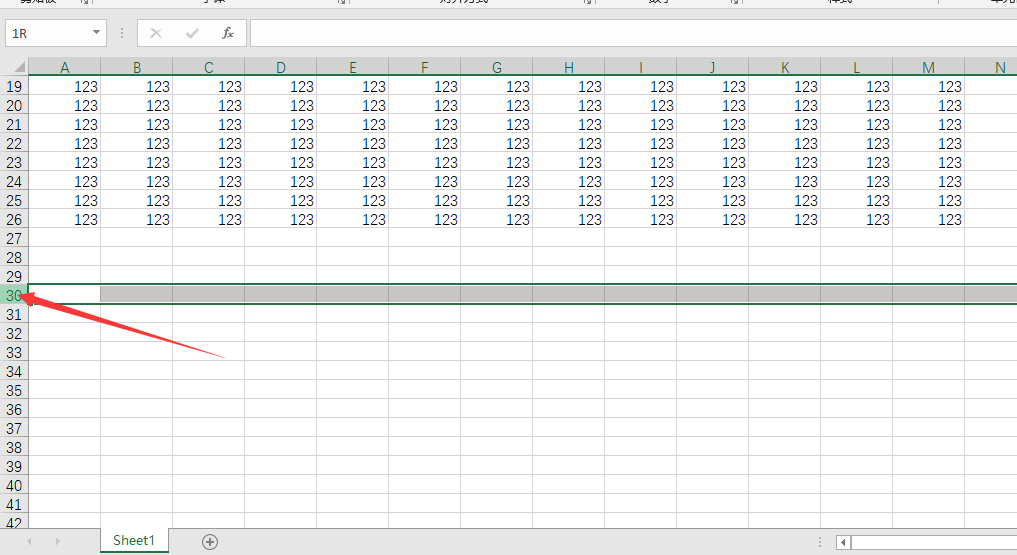1017x555 pixels.
Task: Click the next sheet navigation arrow
Action: click(58, 541)
